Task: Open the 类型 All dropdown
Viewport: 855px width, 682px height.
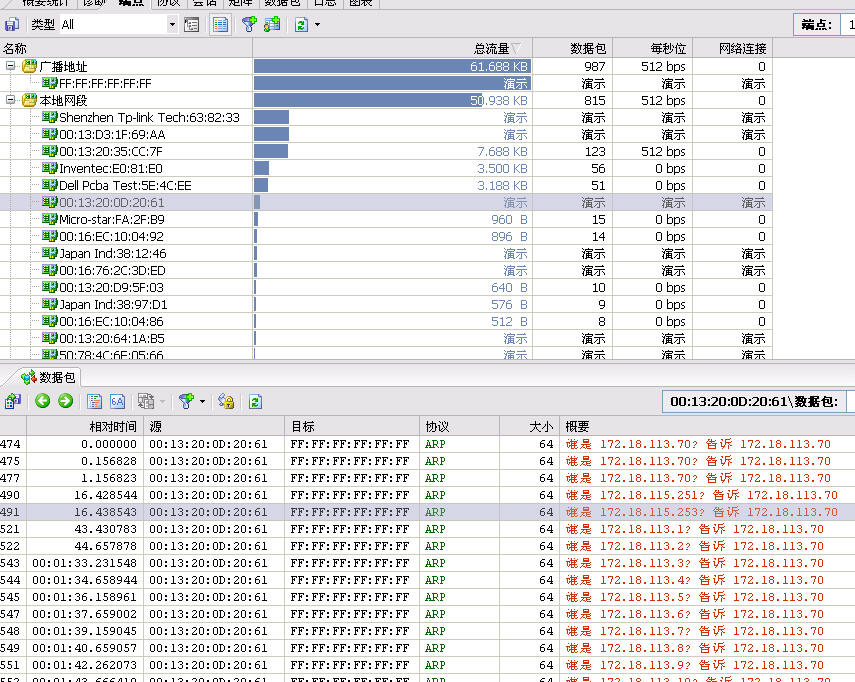Action: click(x=171, y=24)
